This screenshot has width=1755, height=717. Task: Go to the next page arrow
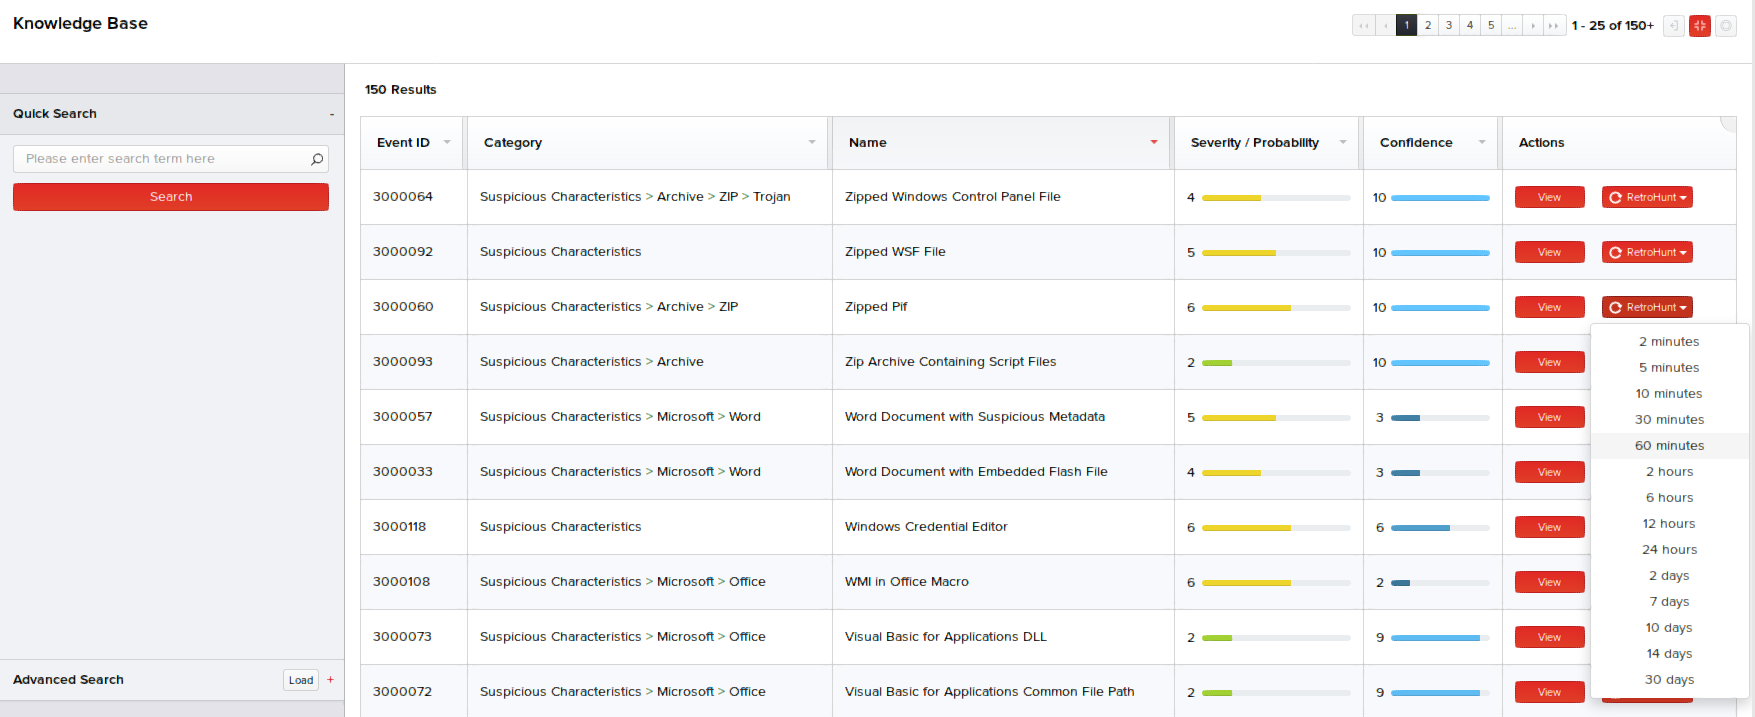point(1533,26)
